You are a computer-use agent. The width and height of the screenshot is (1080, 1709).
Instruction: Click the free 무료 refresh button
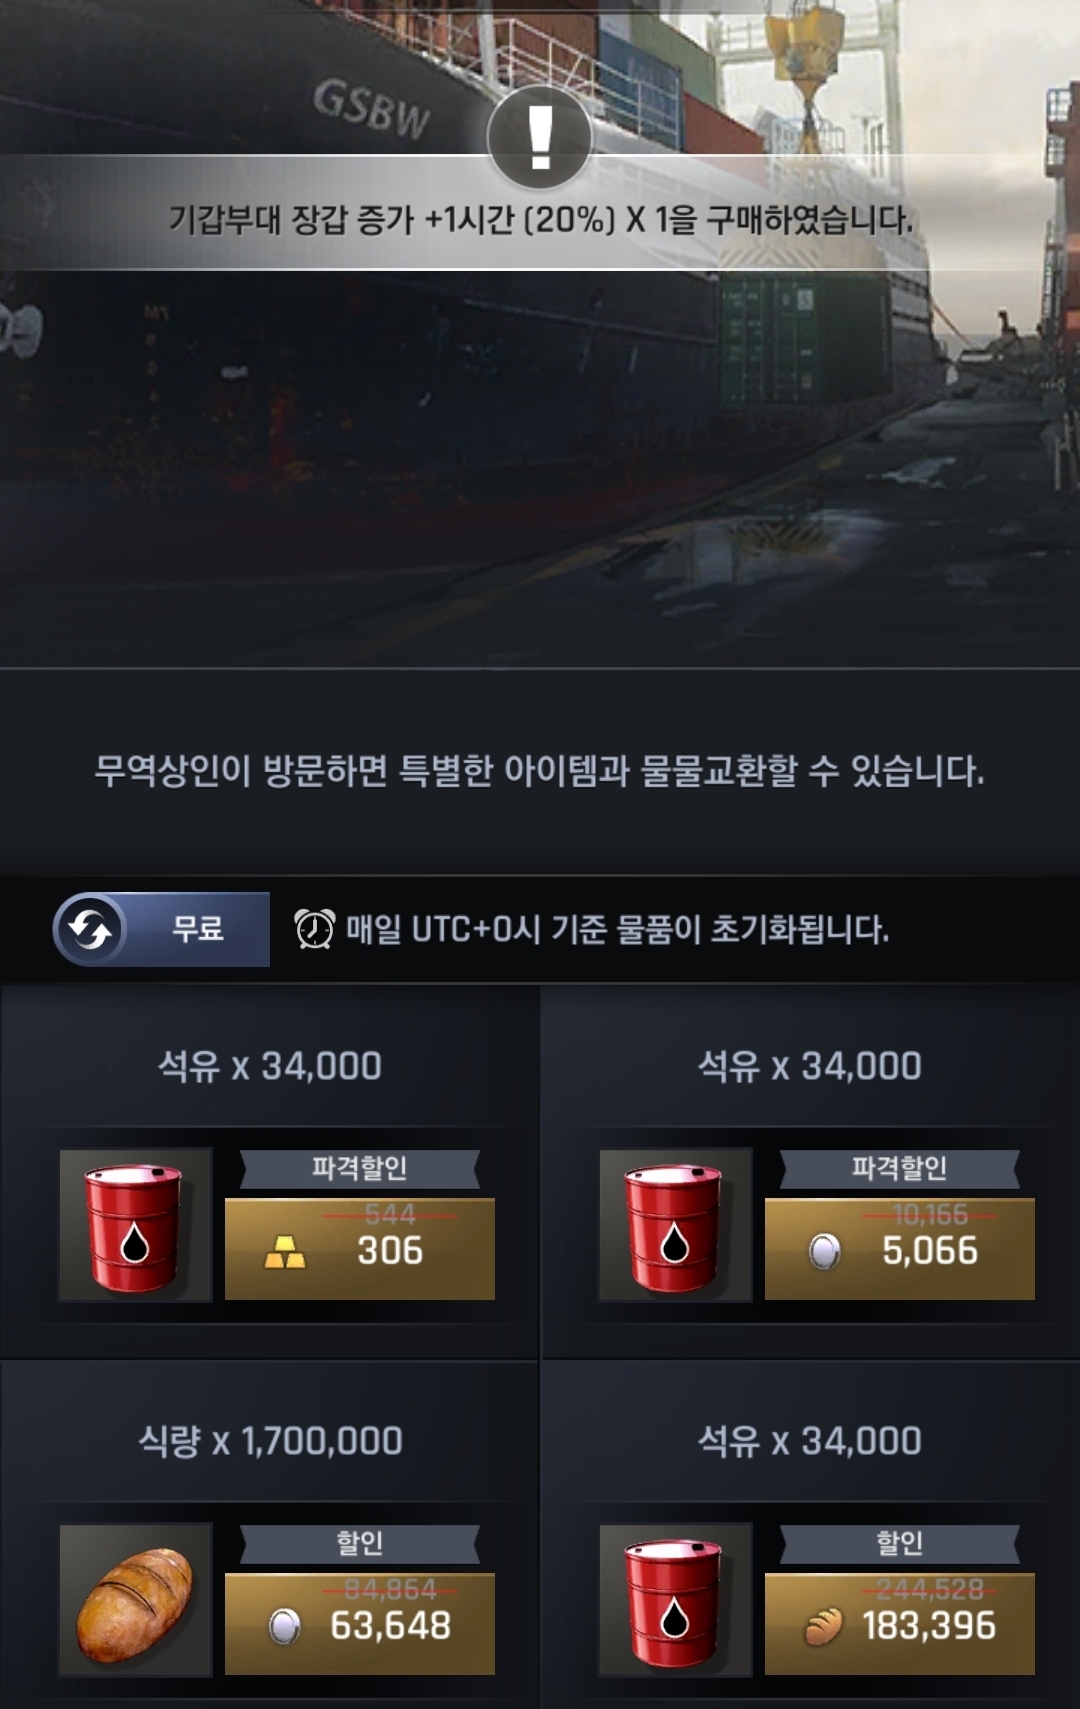tap(162, 929)
